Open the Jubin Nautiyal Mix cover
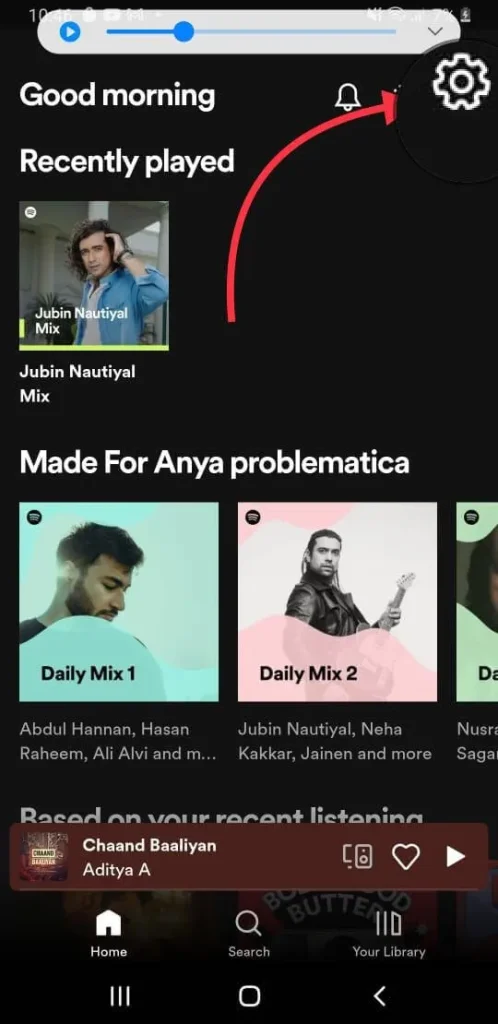The image size is (498, 1024). (x=94, y=276)
